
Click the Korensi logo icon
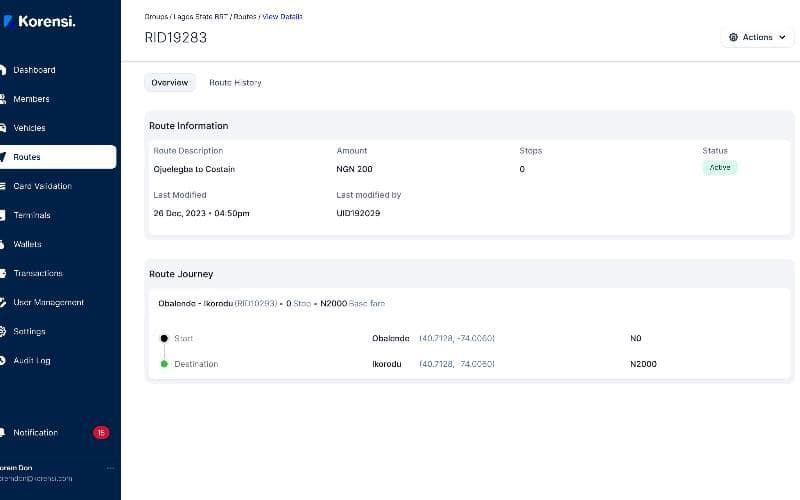click(x=8, y=21)
